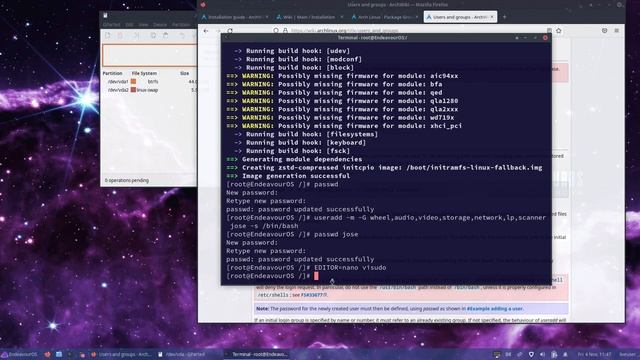The image size is (640, 360).
Task: Open new Firefox tab with plus button
Action: pos(504,17)
